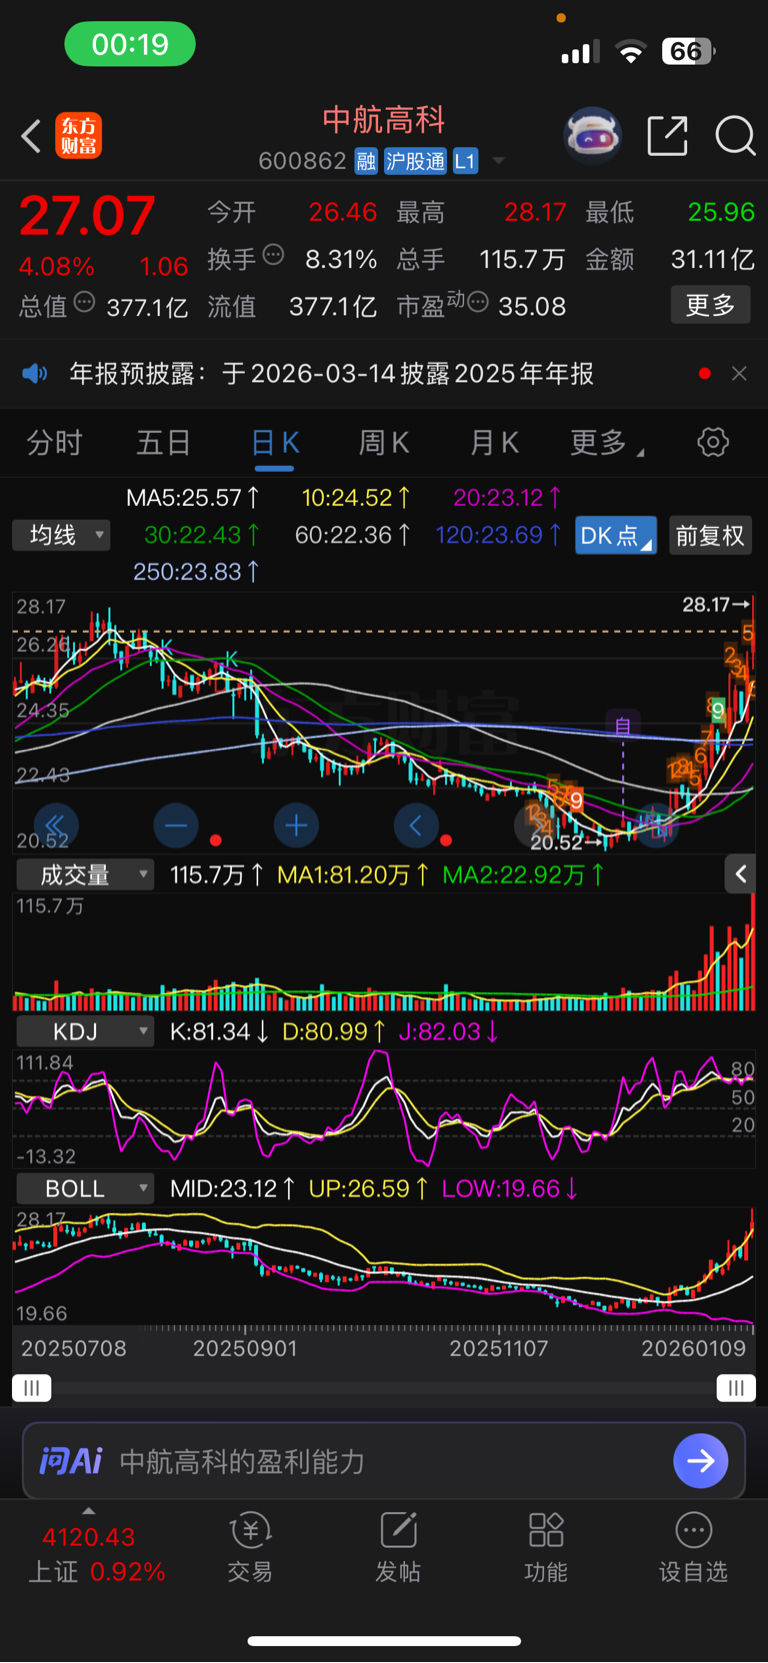Tap the K:81.34 KDJ value
Viewport: 768px width, 1663px height.
pyautogui.click(x=219, y=1031)
